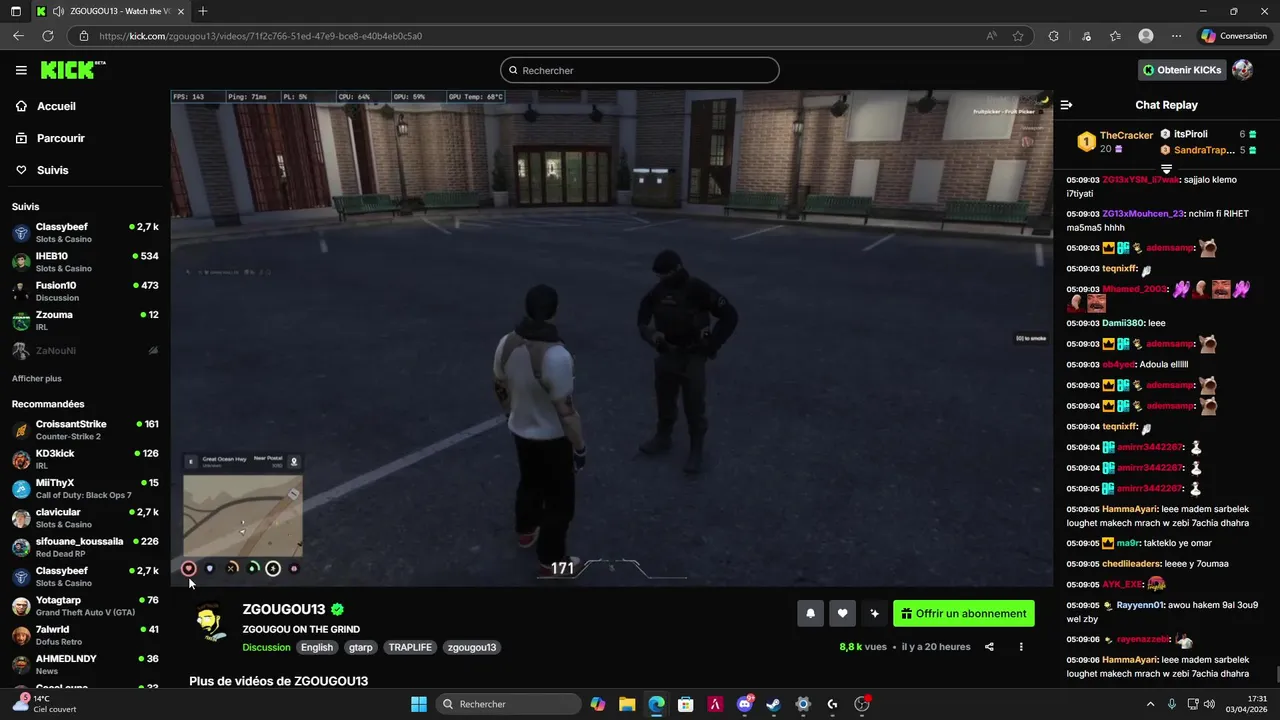The image size is (1280, 720).
Task: Open recommended channel MiiThyX
Action: [x=85, y=488]
